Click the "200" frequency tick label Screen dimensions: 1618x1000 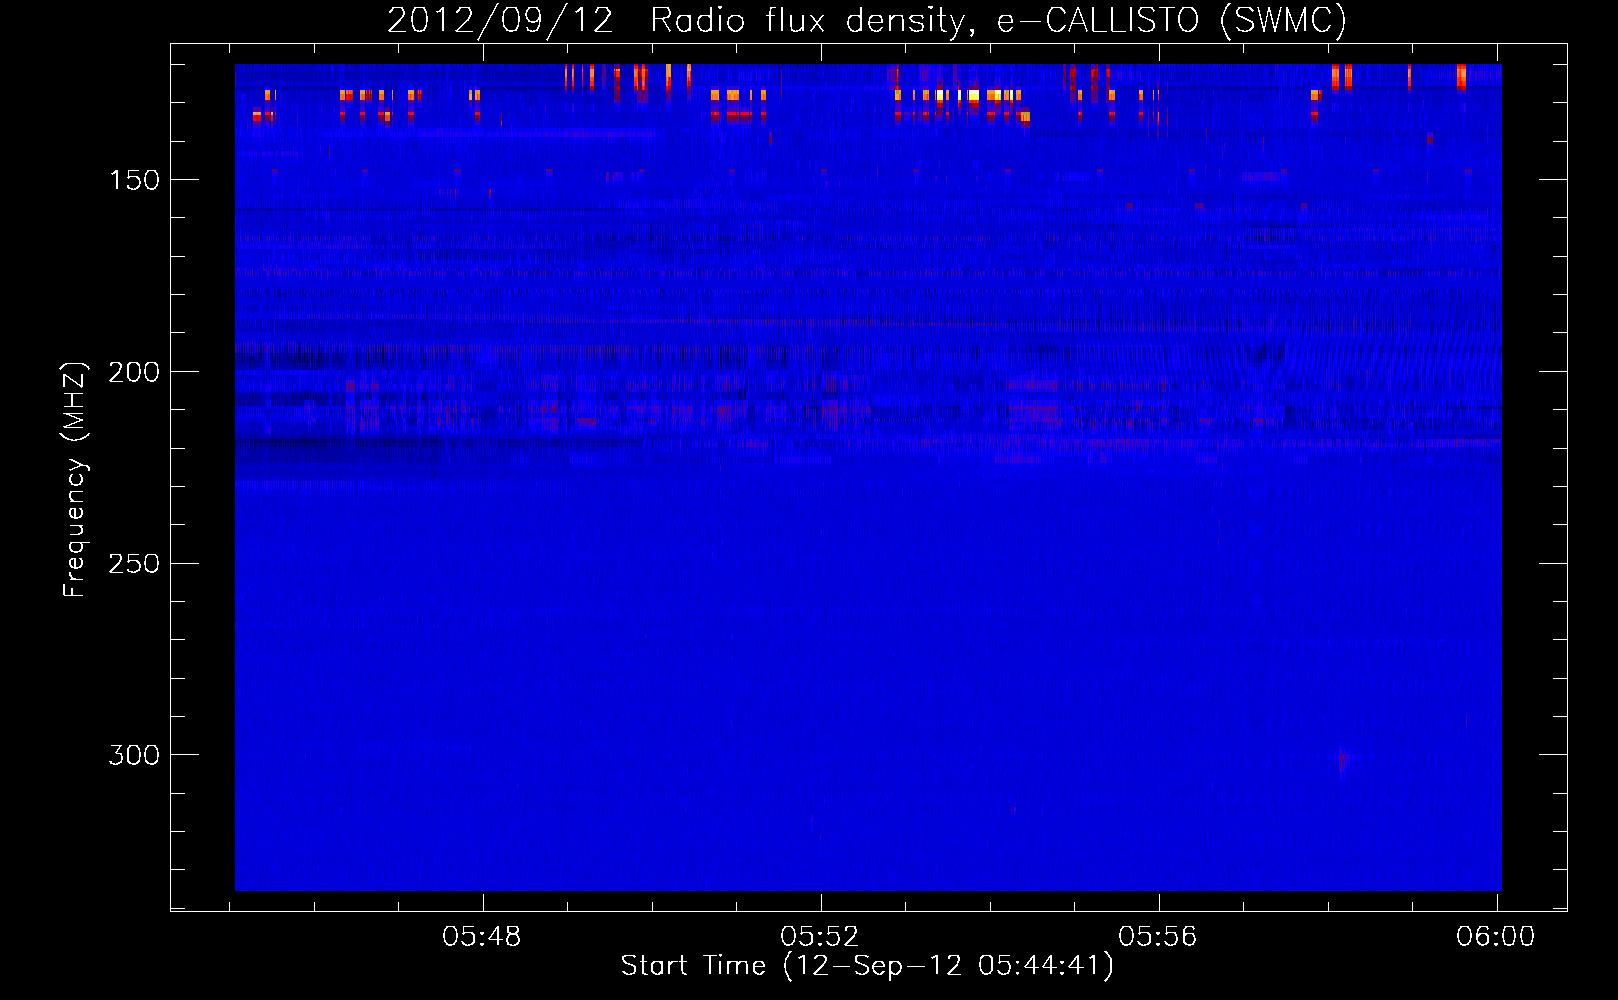[134, 372]
